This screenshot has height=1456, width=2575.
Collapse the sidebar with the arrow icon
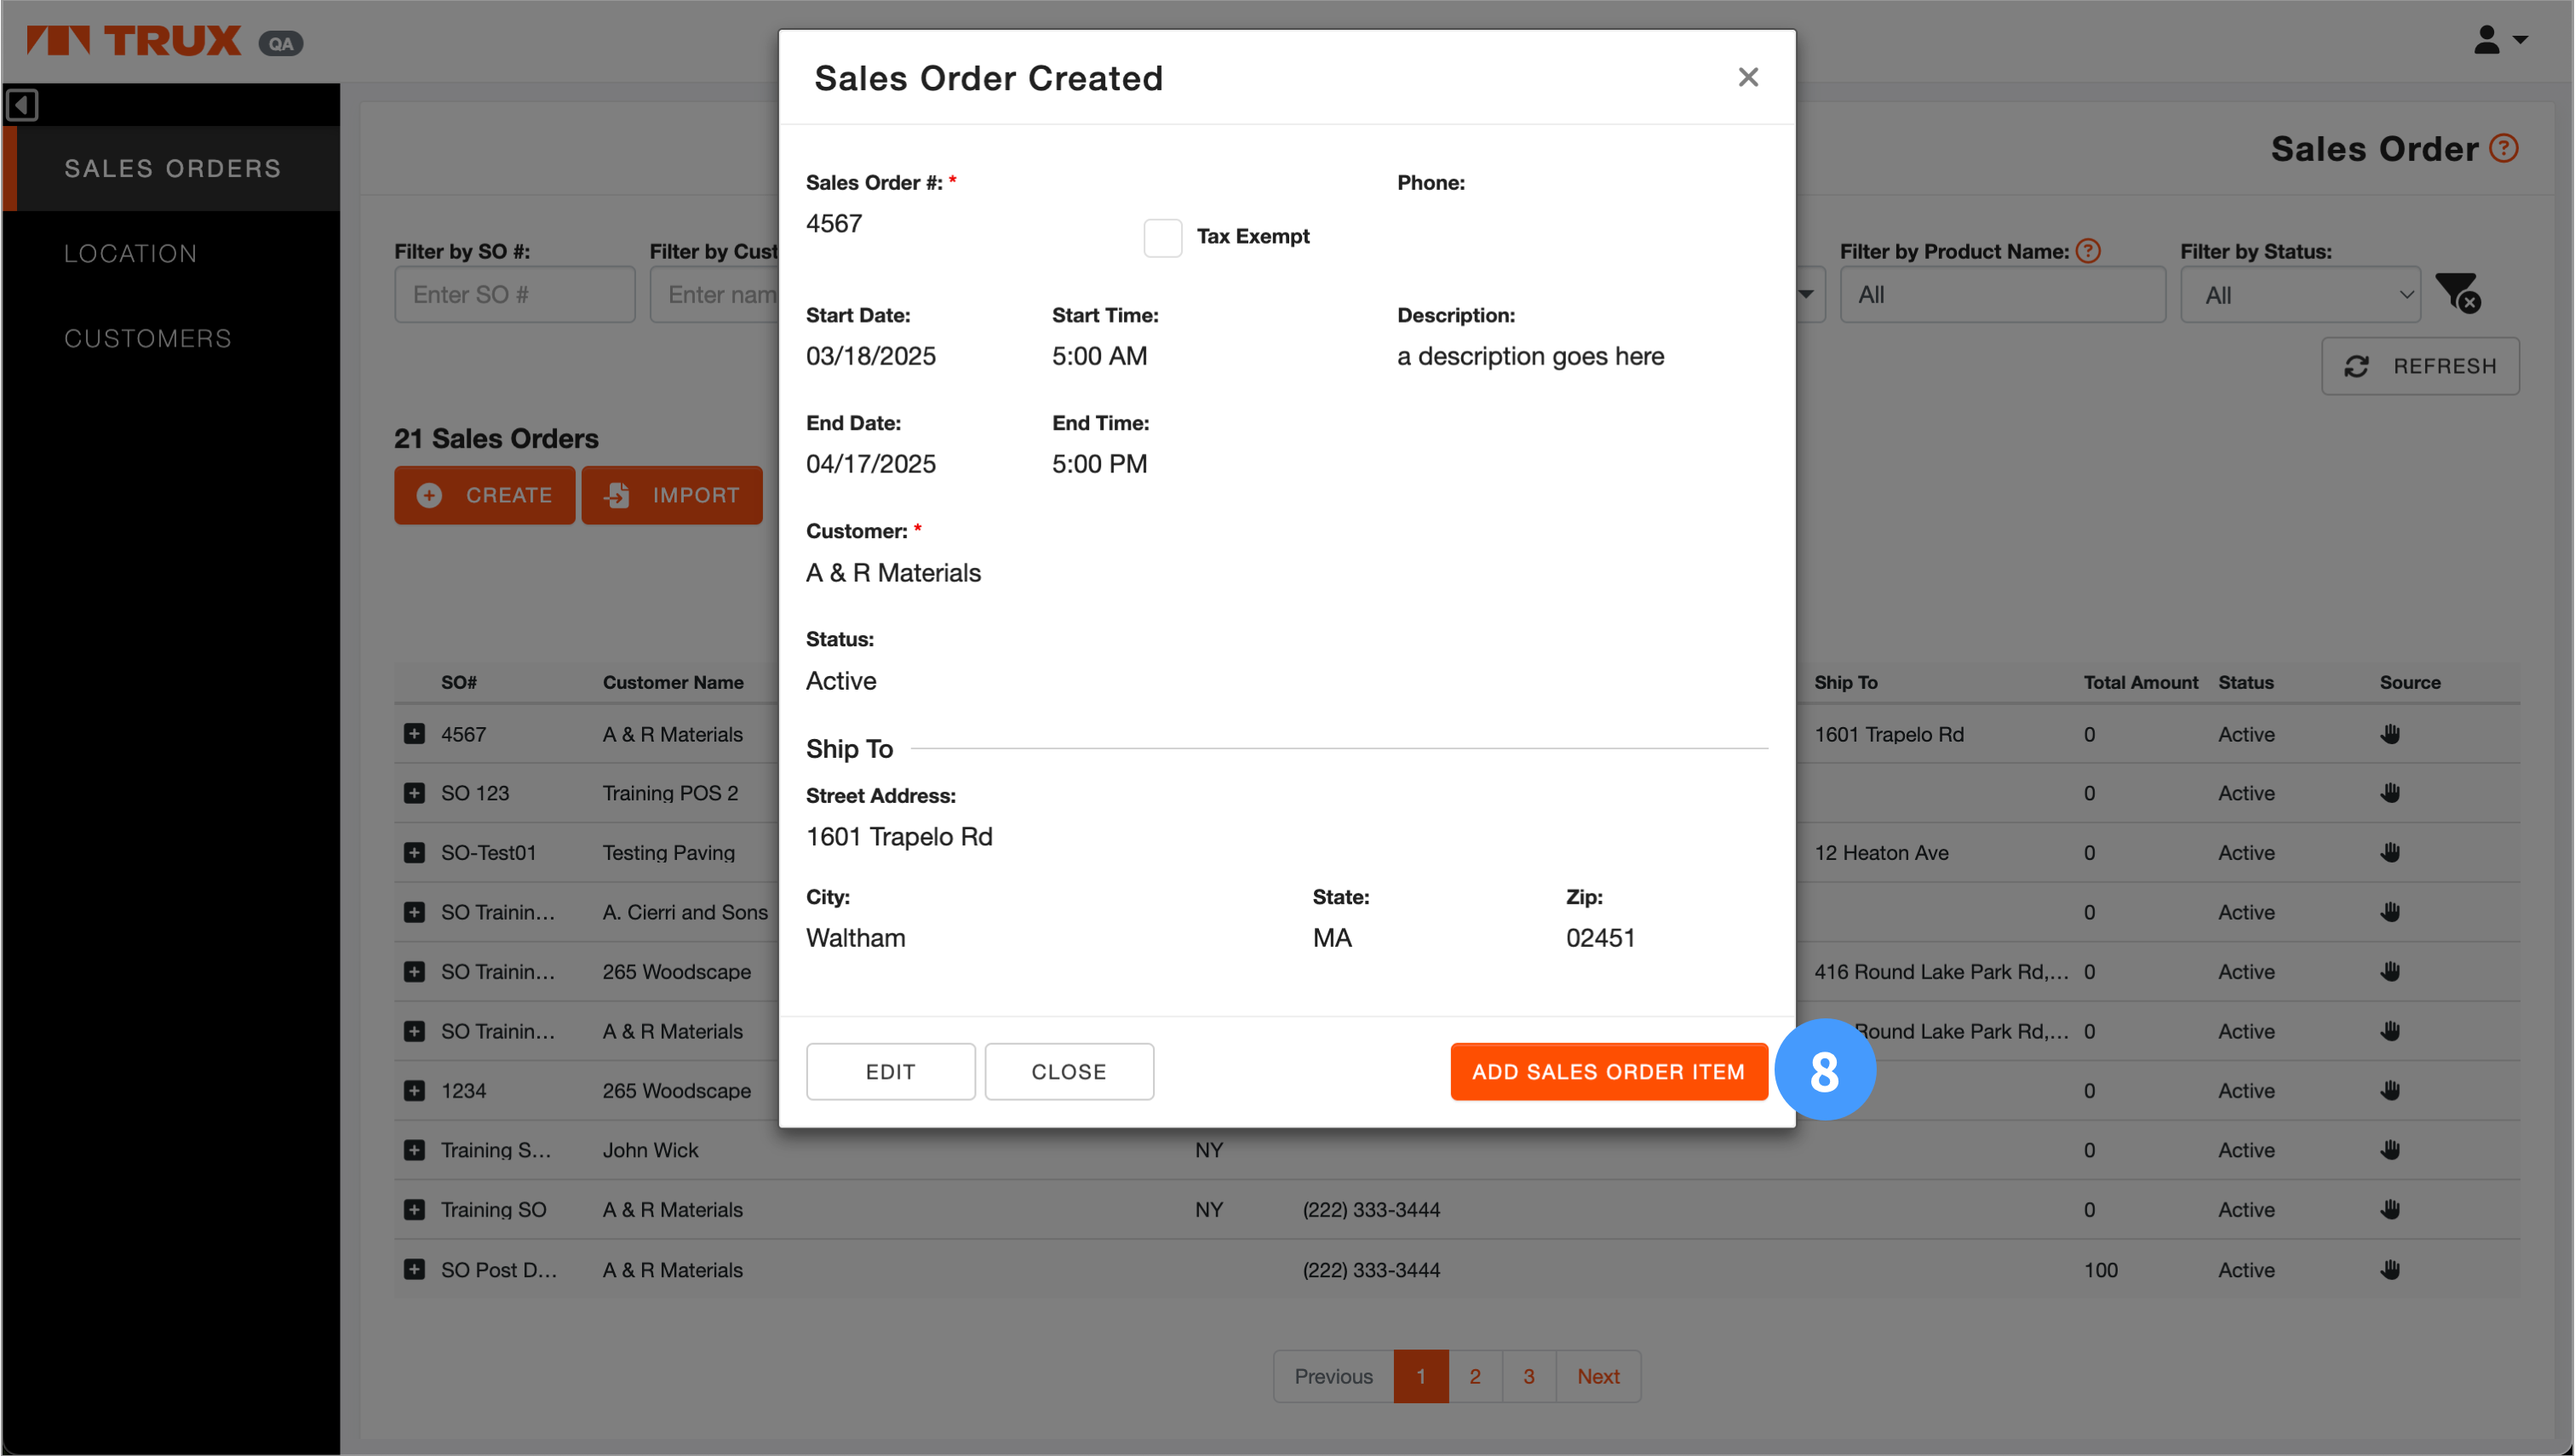tap(22, 105)
